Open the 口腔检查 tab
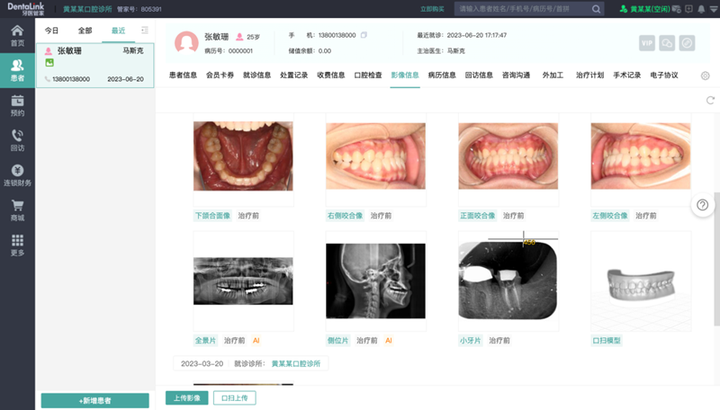The image size is (720, 410). [x=368, y=75]
